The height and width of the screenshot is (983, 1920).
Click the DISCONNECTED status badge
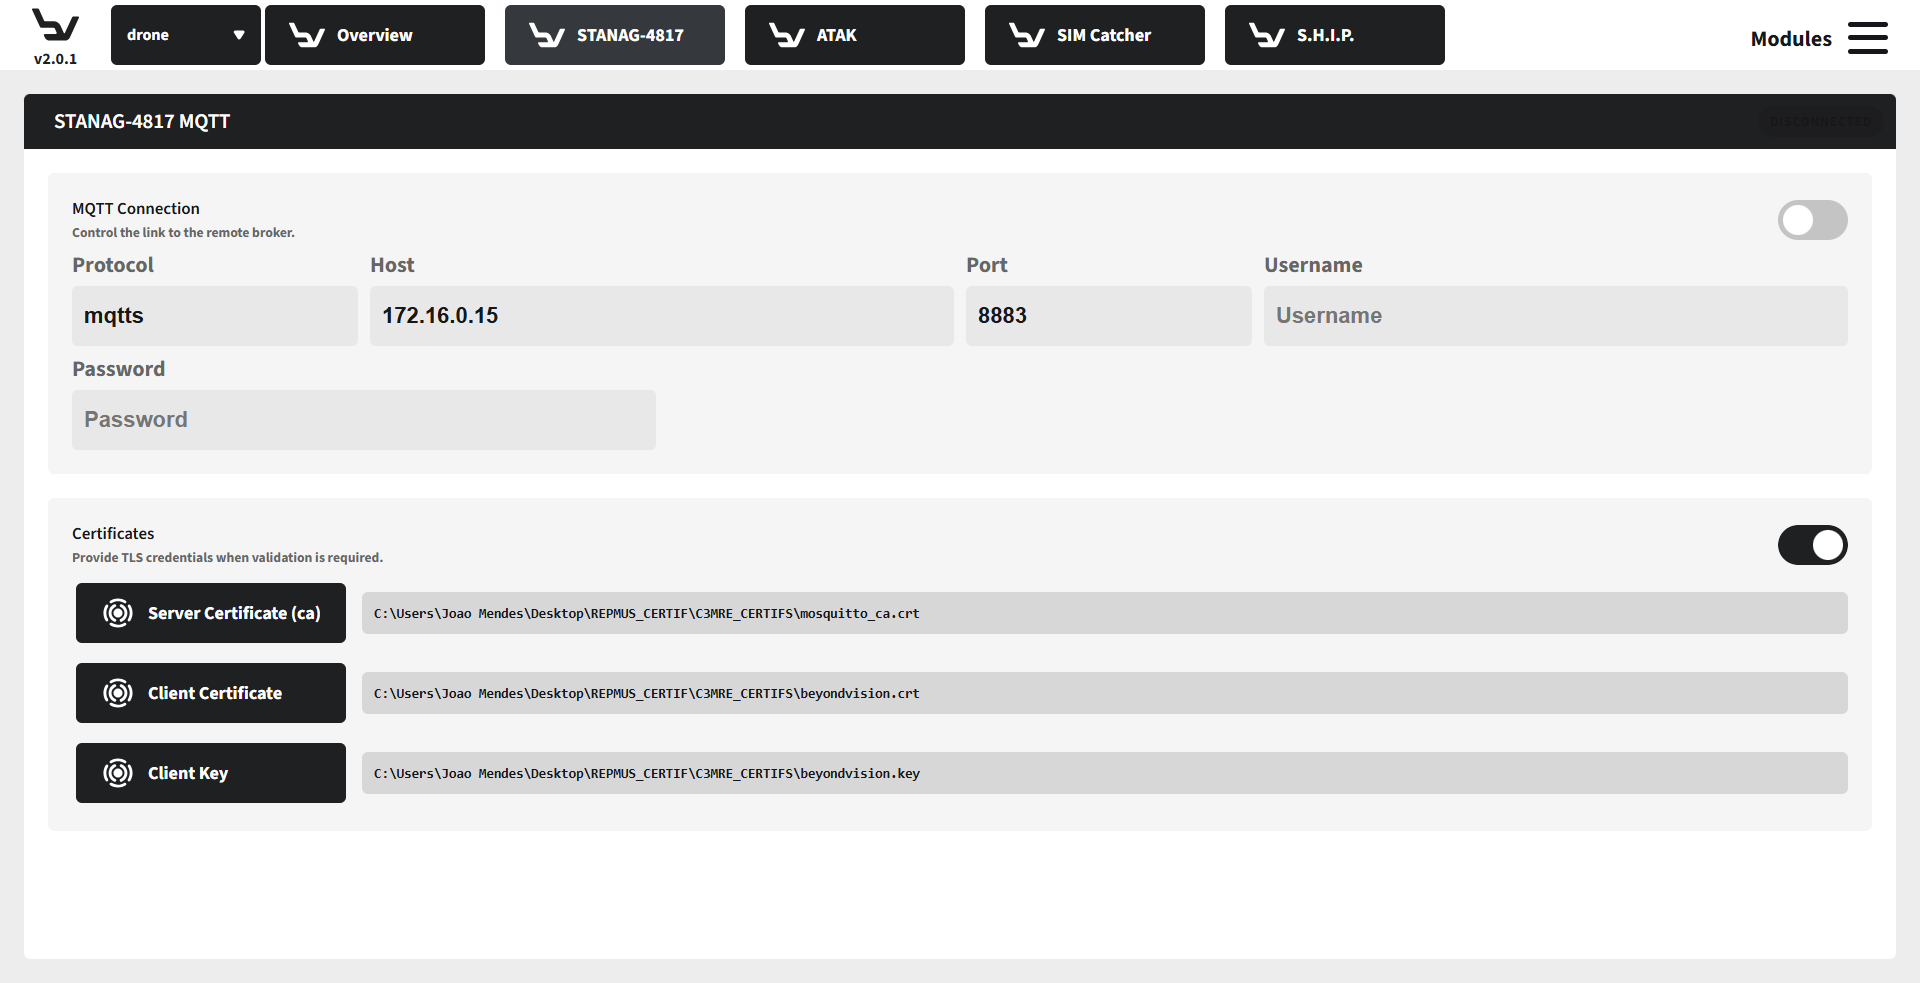(x=1819, y=122)
